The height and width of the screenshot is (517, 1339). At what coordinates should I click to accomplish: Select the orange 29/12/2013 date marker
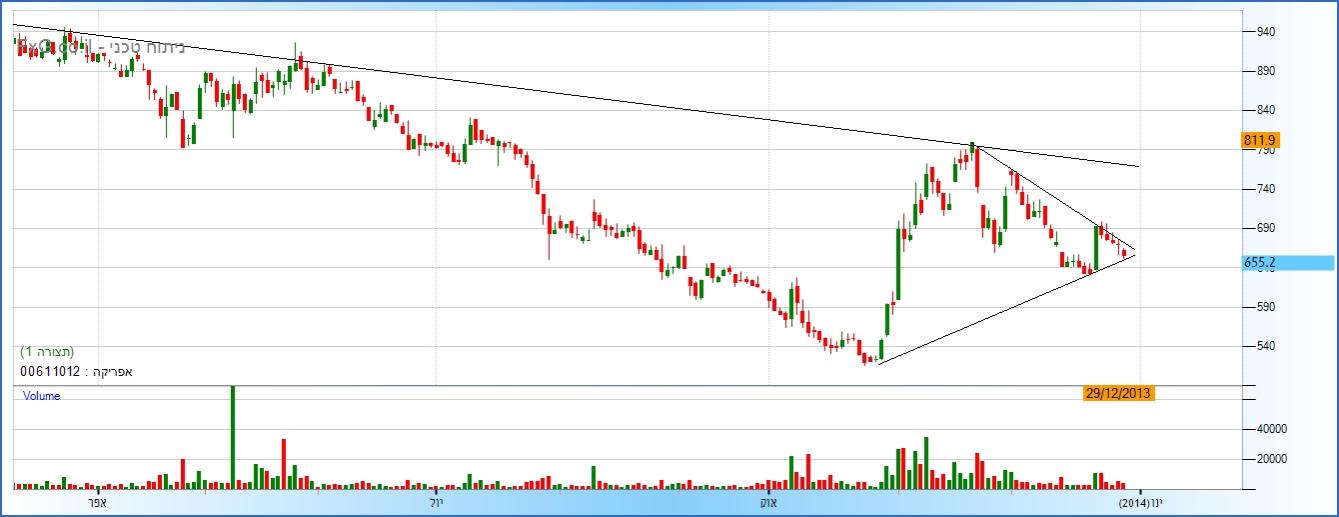(x=1119, y=393)
